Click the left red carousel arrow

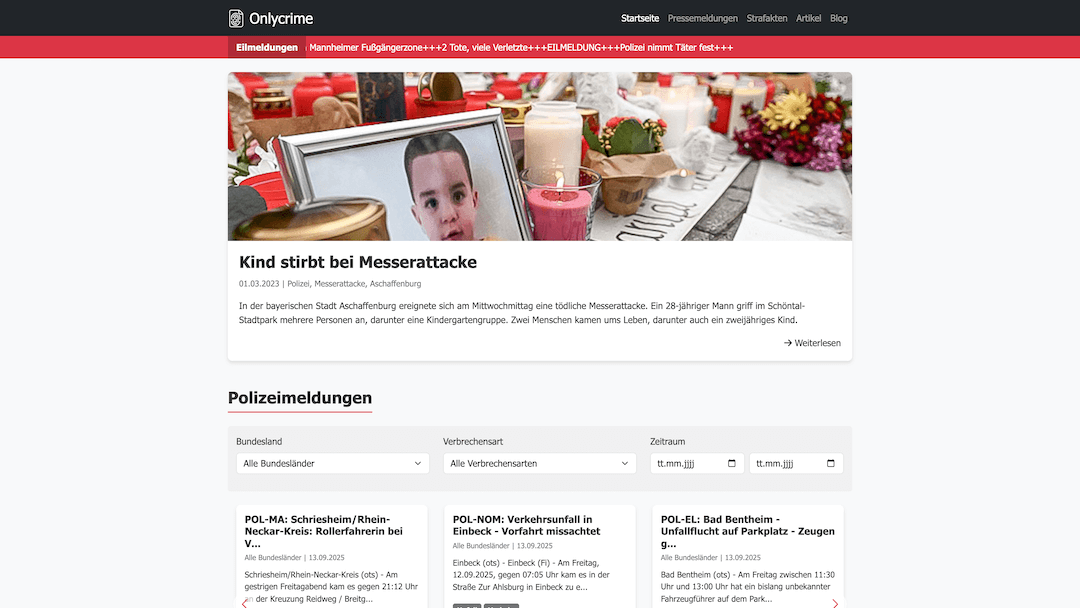pos(243,603)
